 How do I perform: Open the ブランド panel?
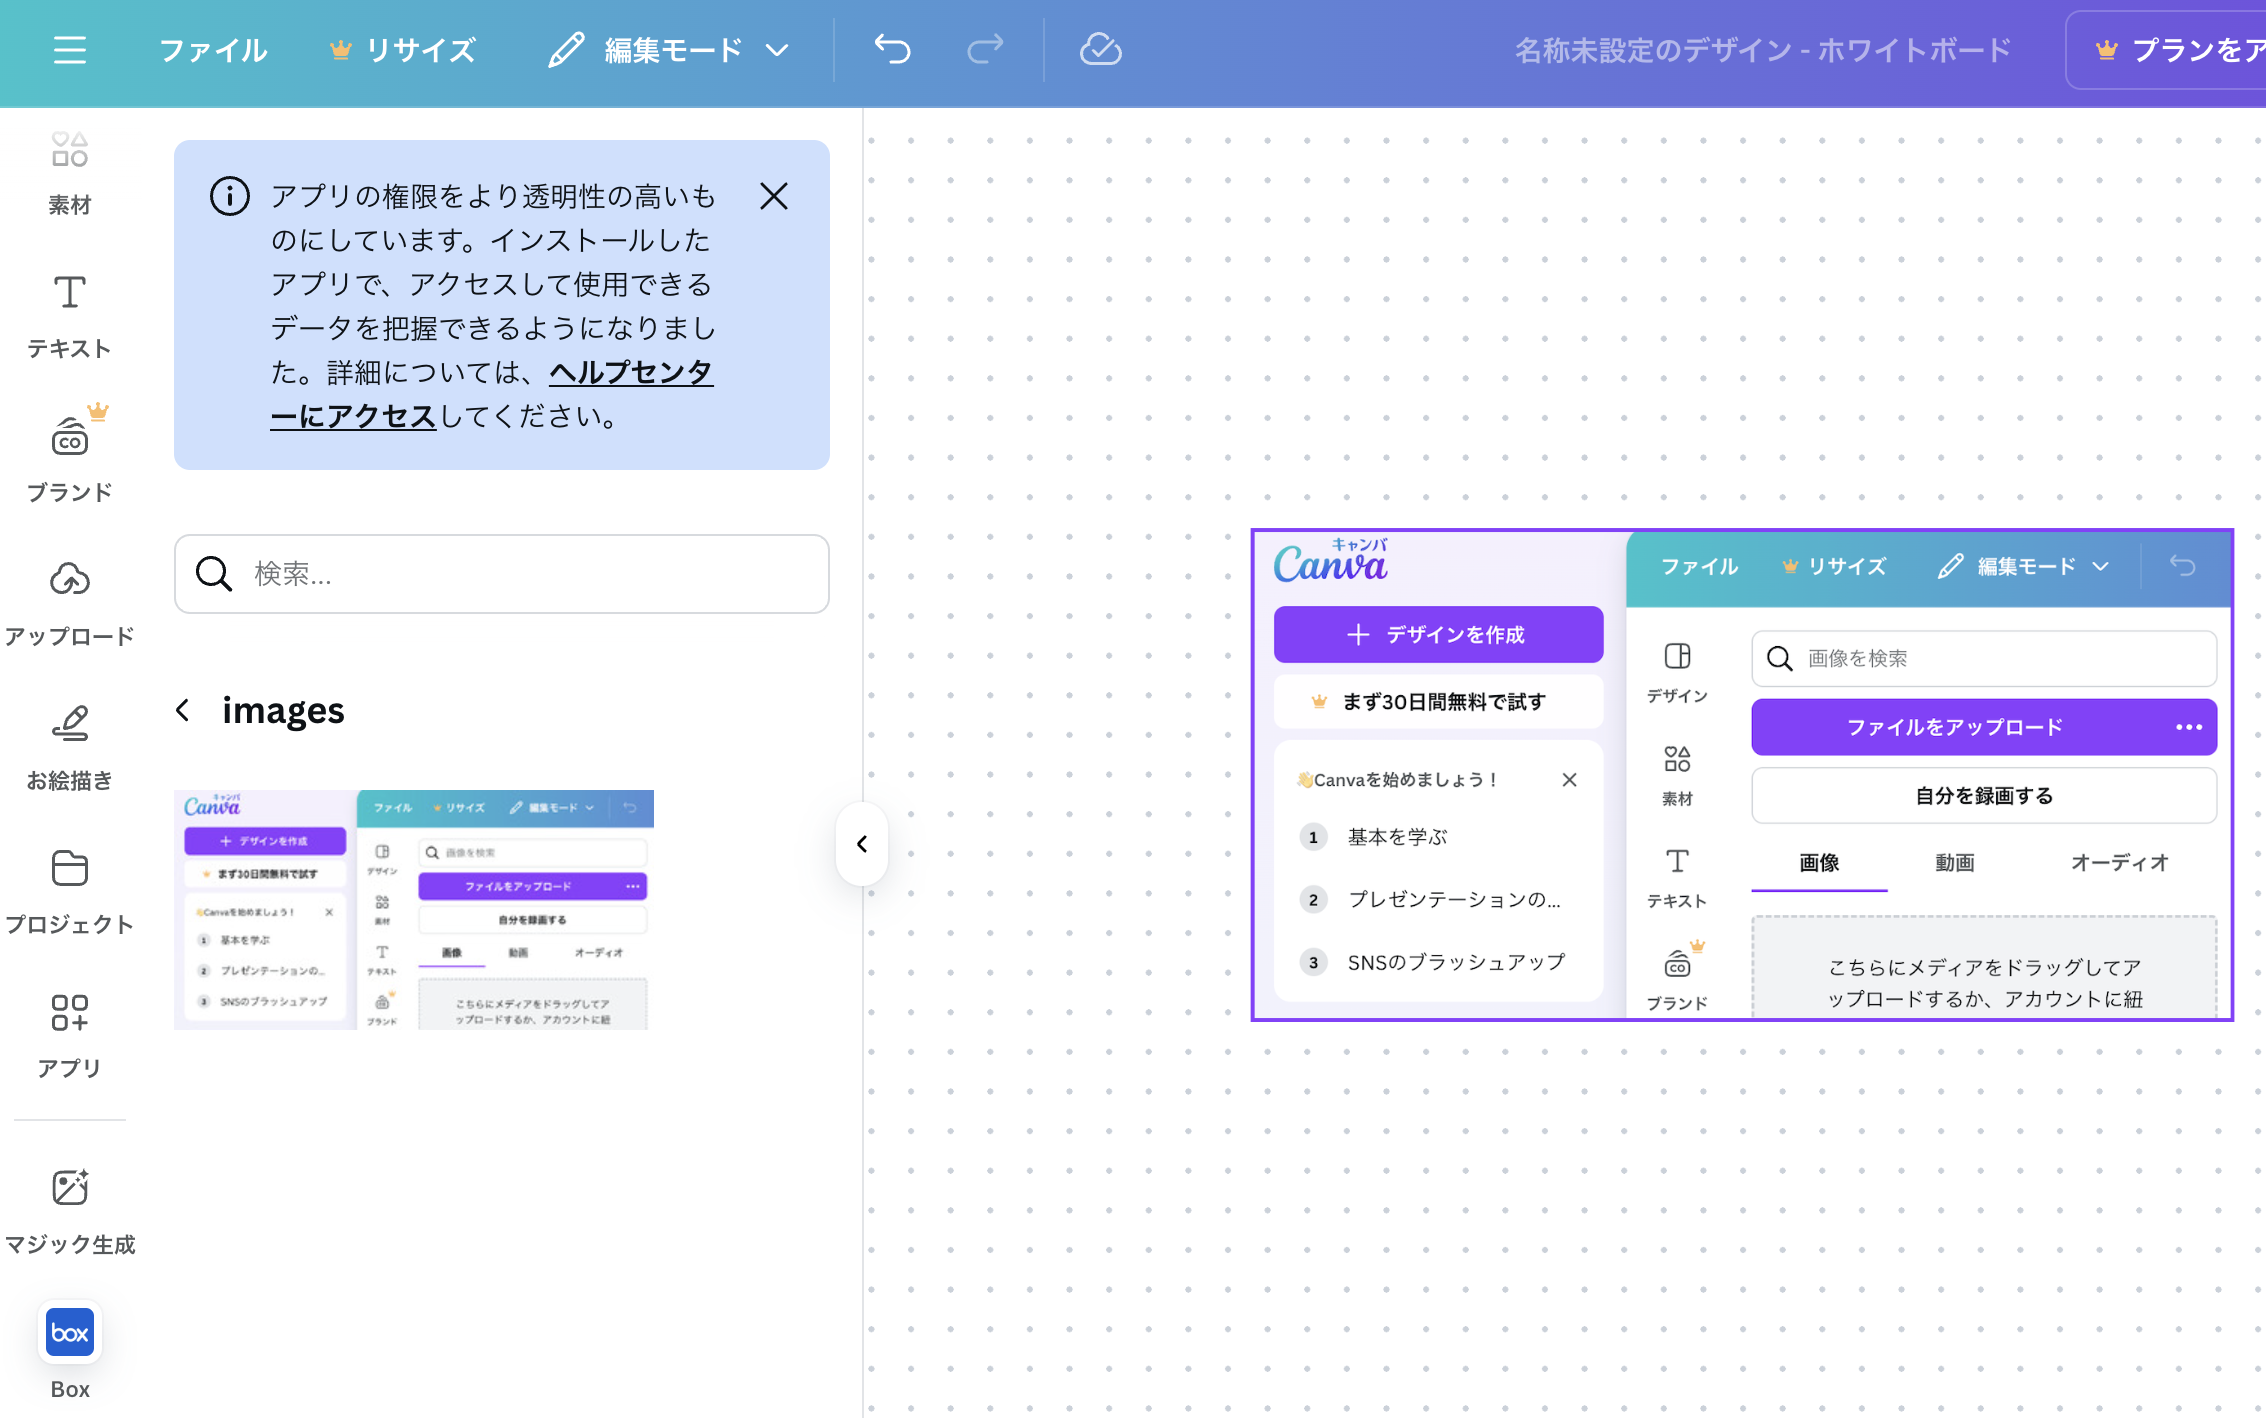point(69,455)
